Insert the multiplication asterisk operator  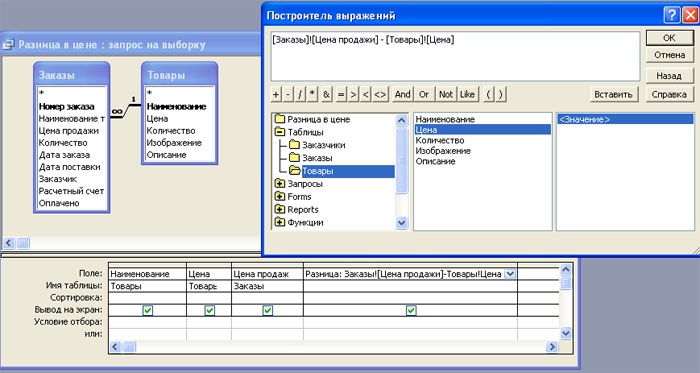pyautogui.click(x=312, y=94)
